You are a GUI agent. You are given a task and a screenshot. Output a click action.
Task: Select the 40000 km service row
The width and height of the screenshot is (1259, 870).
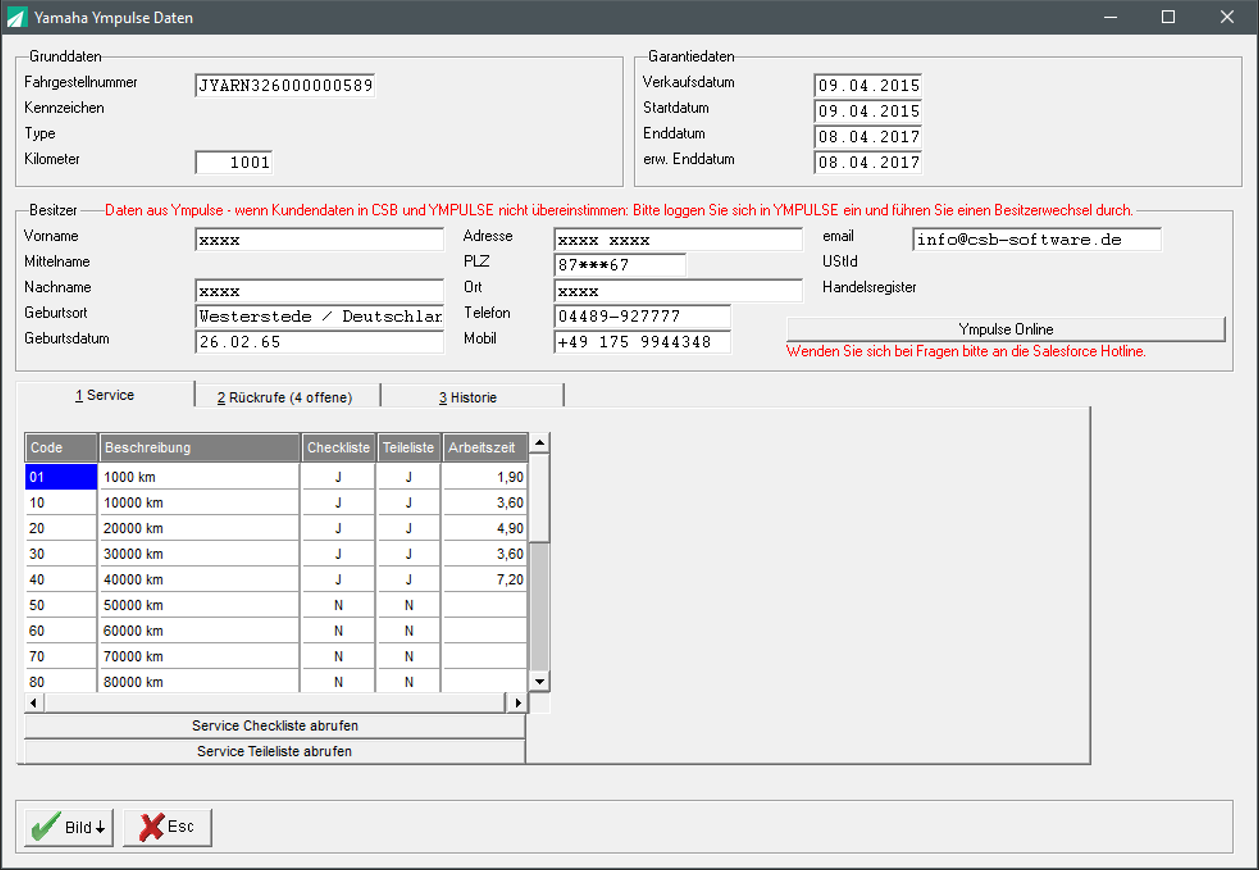point(276,580)
